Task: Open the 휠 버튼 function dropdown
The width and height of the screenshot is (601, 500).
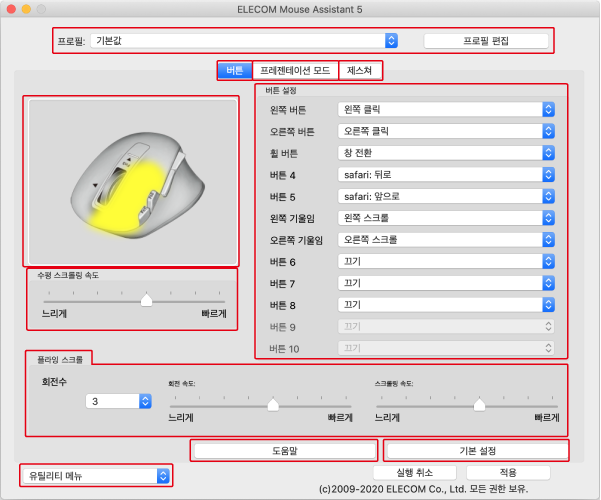Action: pos(446,153)
